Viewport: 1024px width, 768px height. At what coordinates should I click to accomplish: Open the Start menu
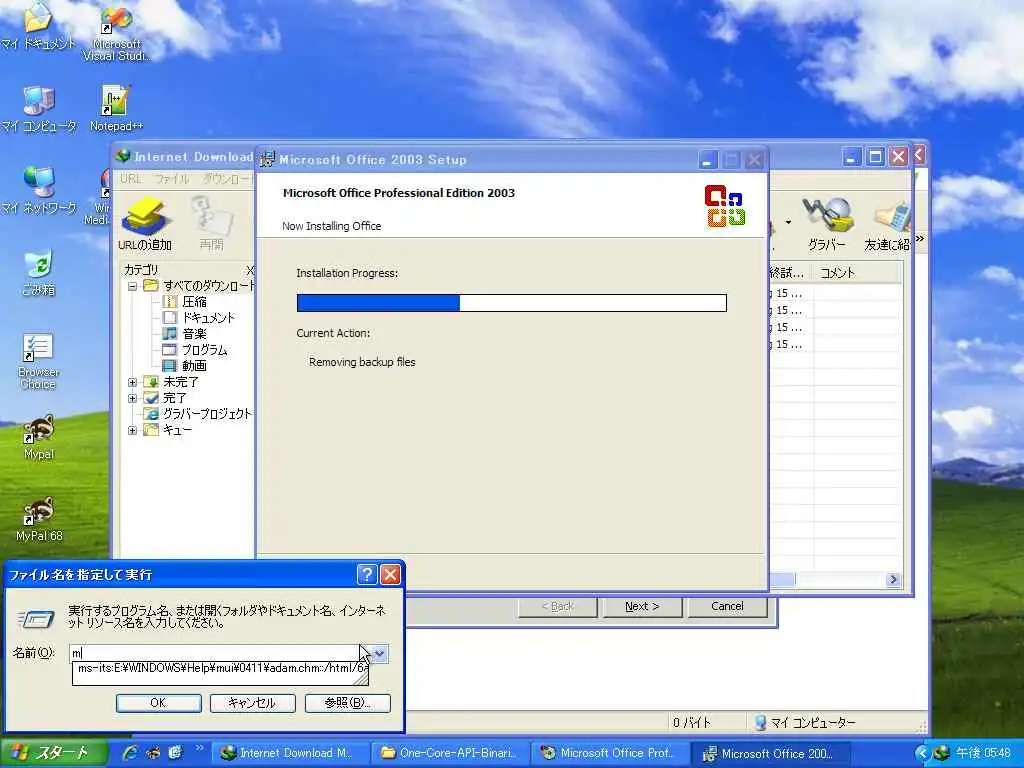(x=53, y=753)
